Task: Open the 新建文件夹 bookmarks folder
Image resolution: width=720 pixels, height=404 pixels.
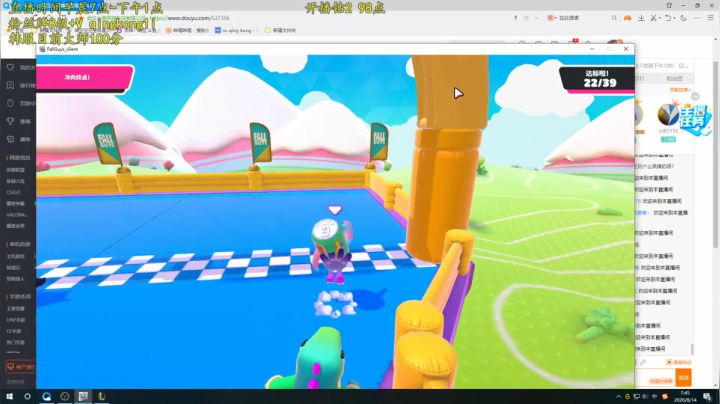Action: pos(280,30)
